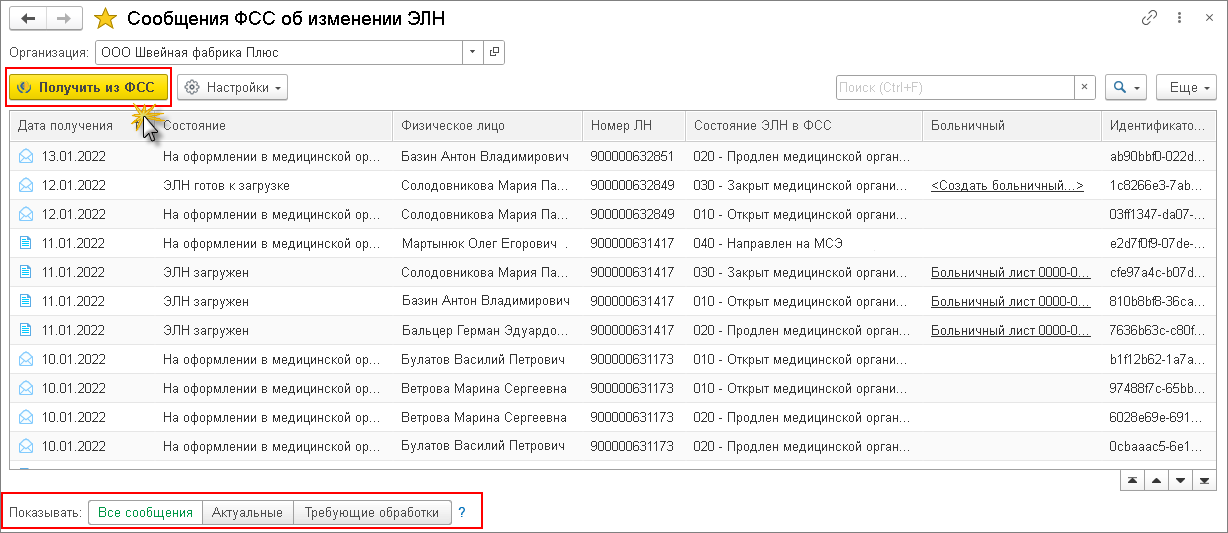Open organization form via icon next to dropdown

coord(494,52)
